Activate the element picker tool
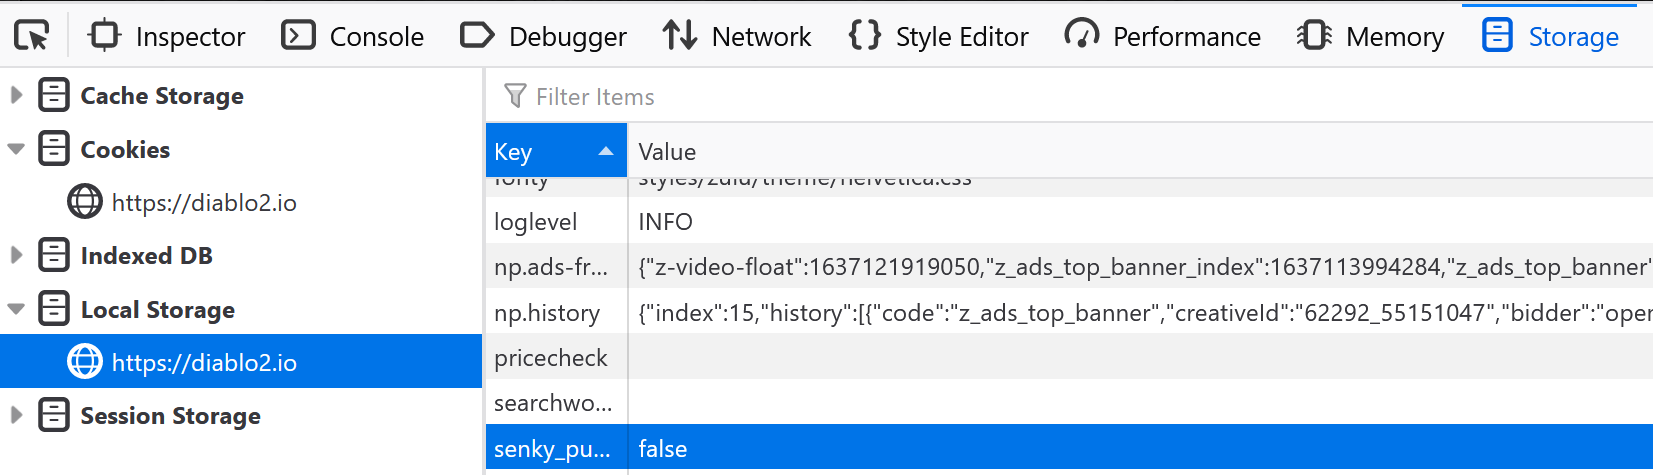 pyautogui.click(x=32, y=37)
